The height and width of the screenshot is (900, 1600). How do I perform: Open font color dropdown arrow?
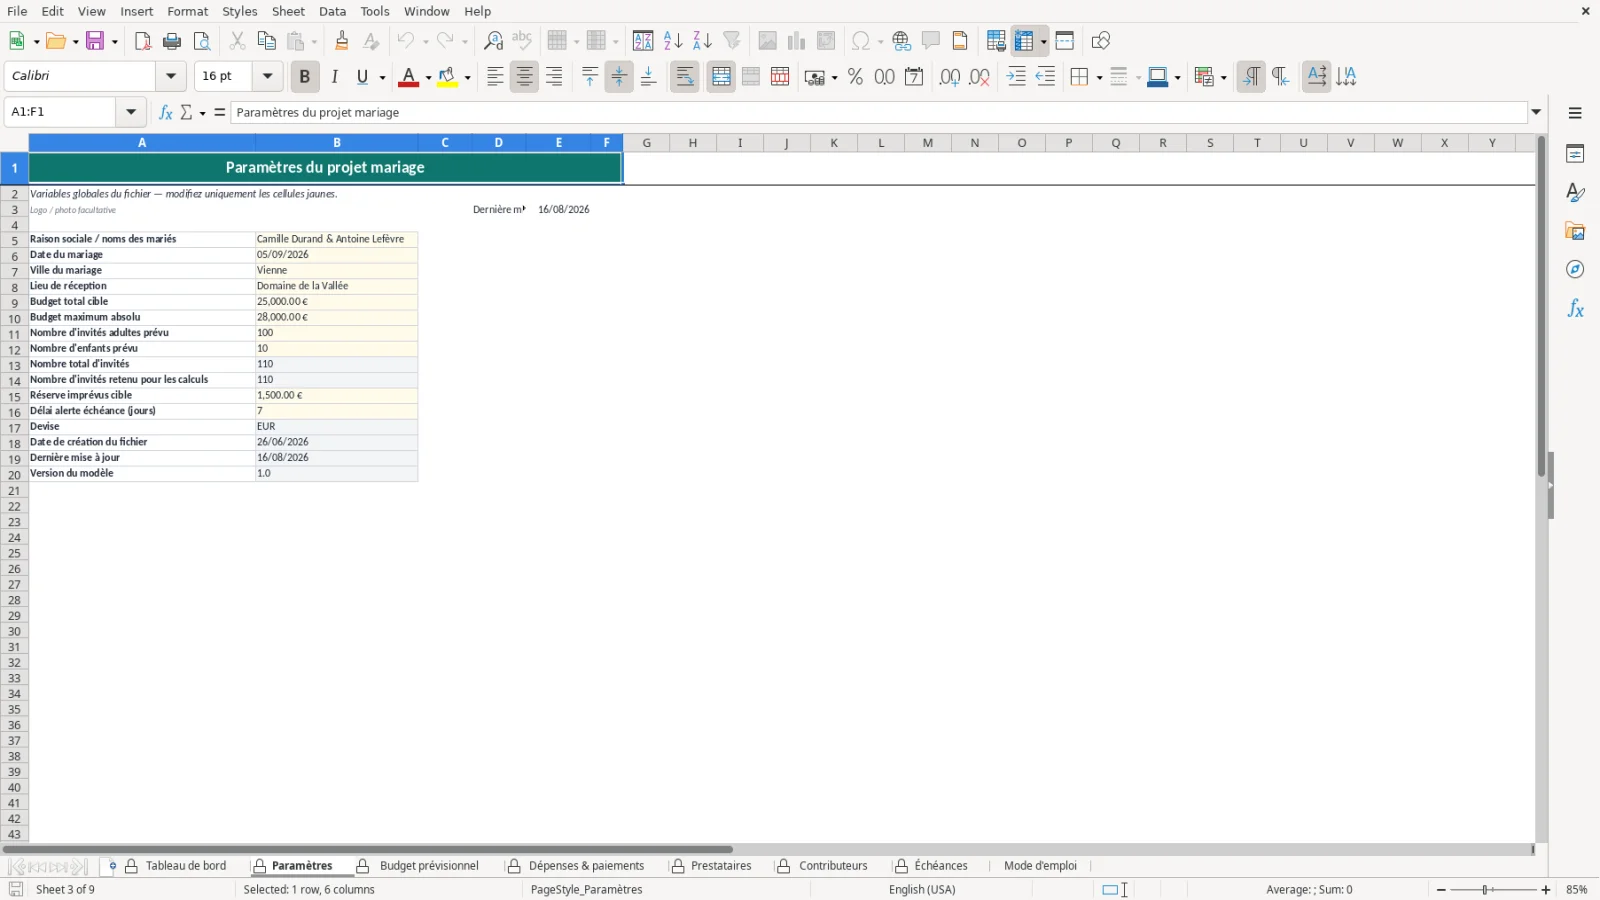pos(428,78)
